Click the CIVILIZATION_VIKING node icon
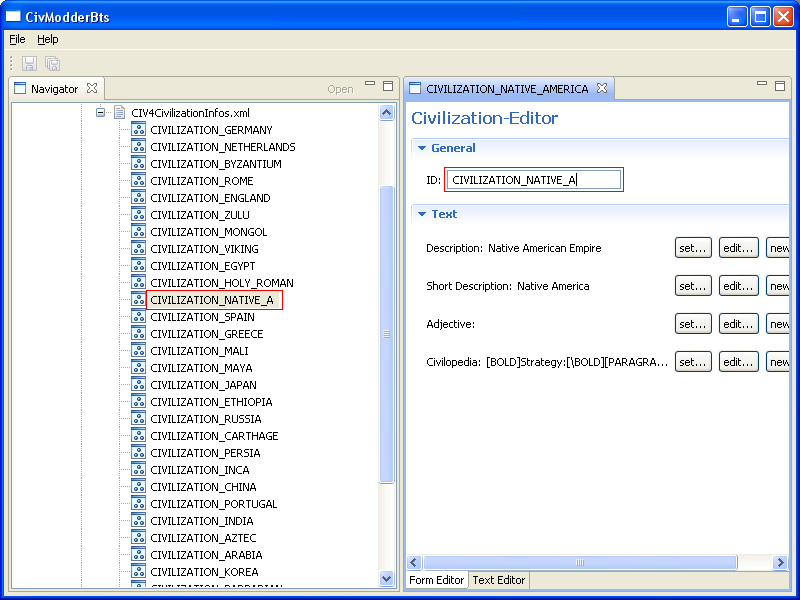The width and height of the screenshot is (800, 600). pyautogui.click(x=138, y=248)
